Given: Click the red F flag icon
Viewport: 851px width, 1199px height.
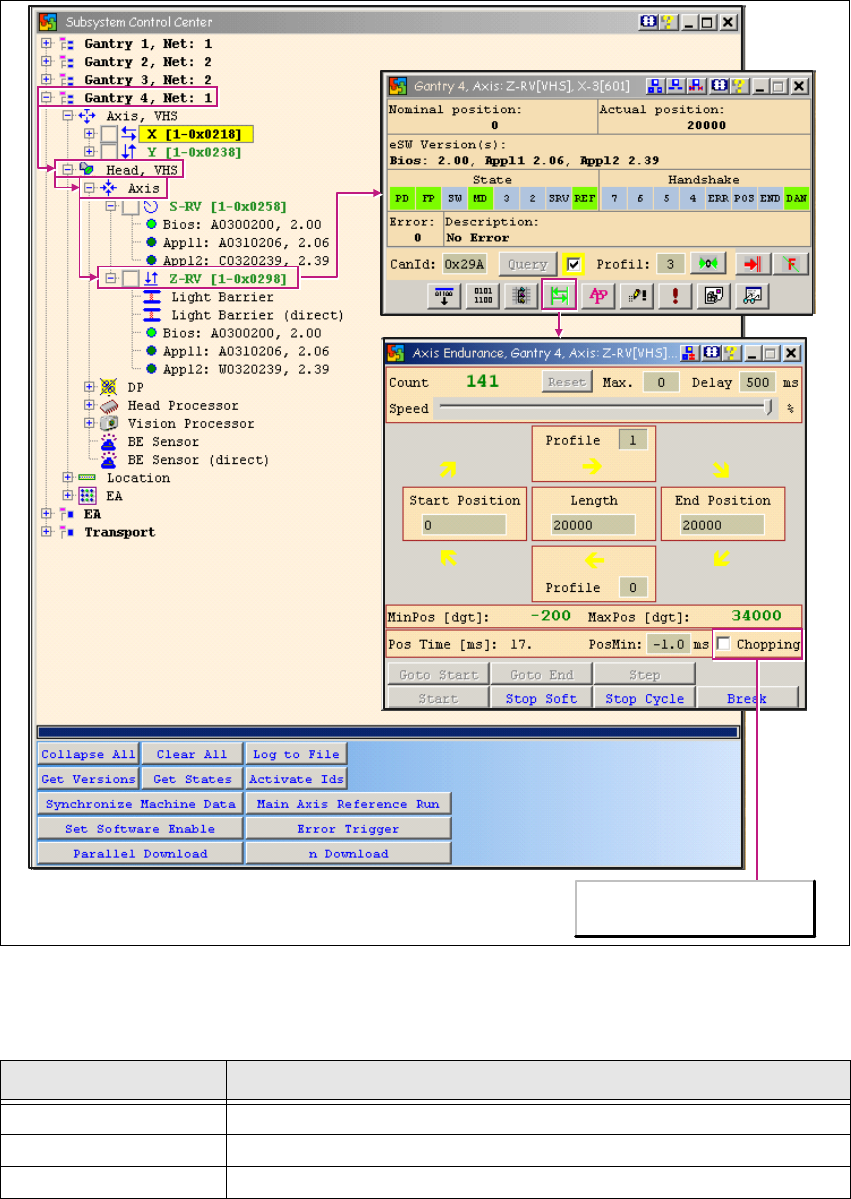Looking at the screenshot, I should [790, 264].
